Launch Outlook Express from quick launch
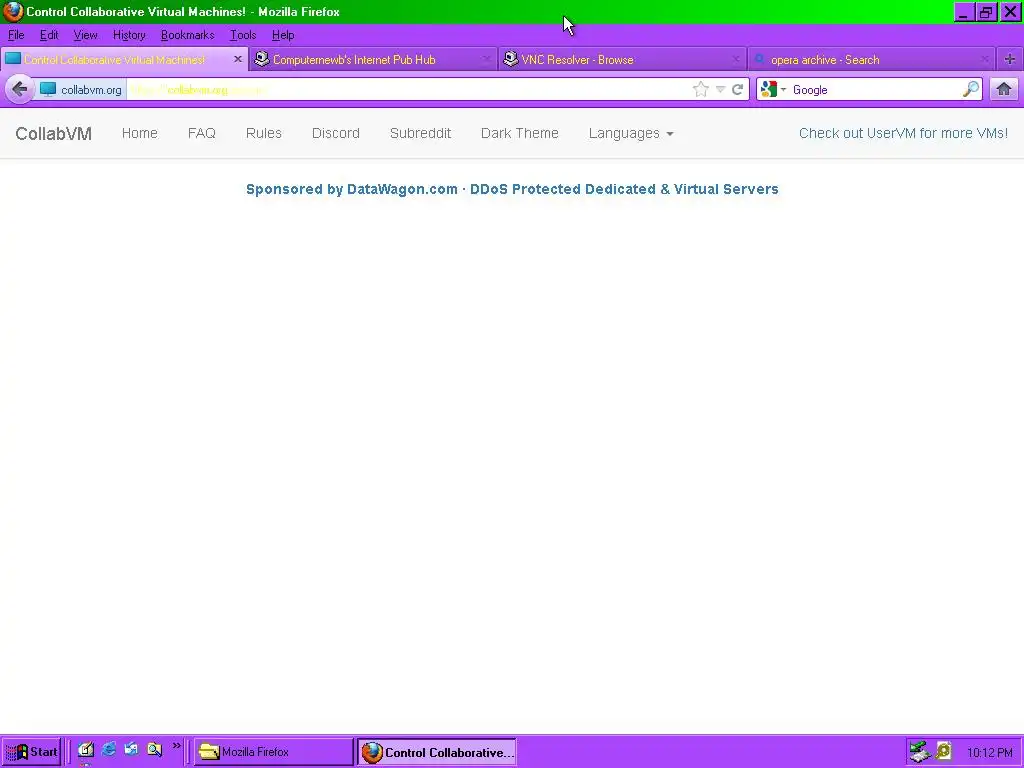 pos(131,750)
